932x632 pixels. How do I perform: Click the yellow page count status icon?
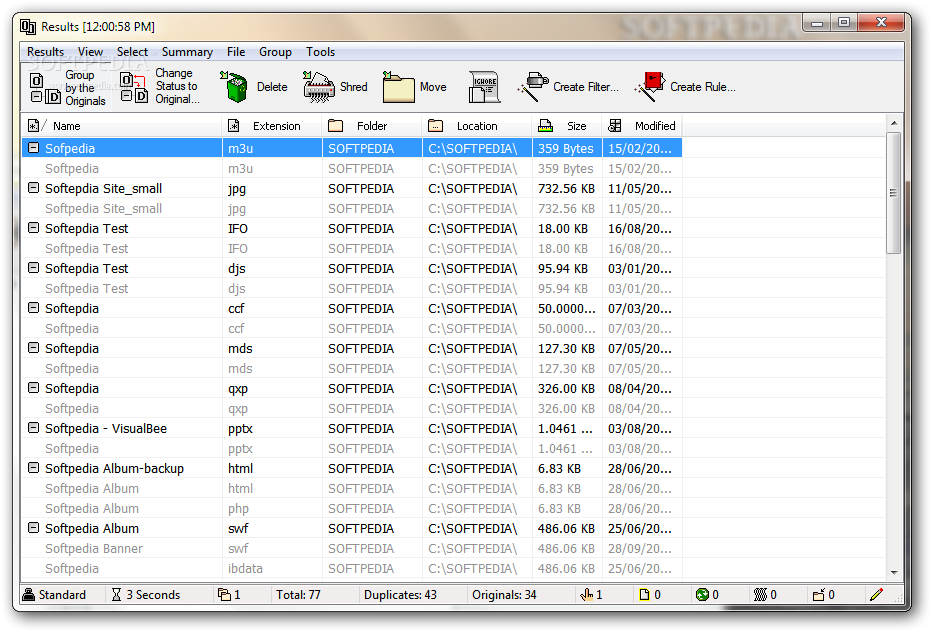(x=644, y=595)
